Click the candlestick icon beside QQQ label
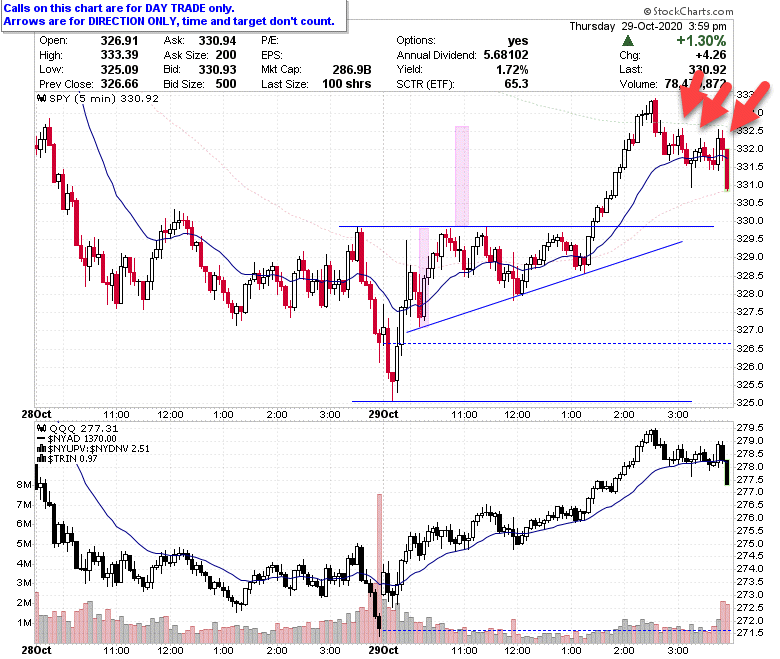 point(42,429)
